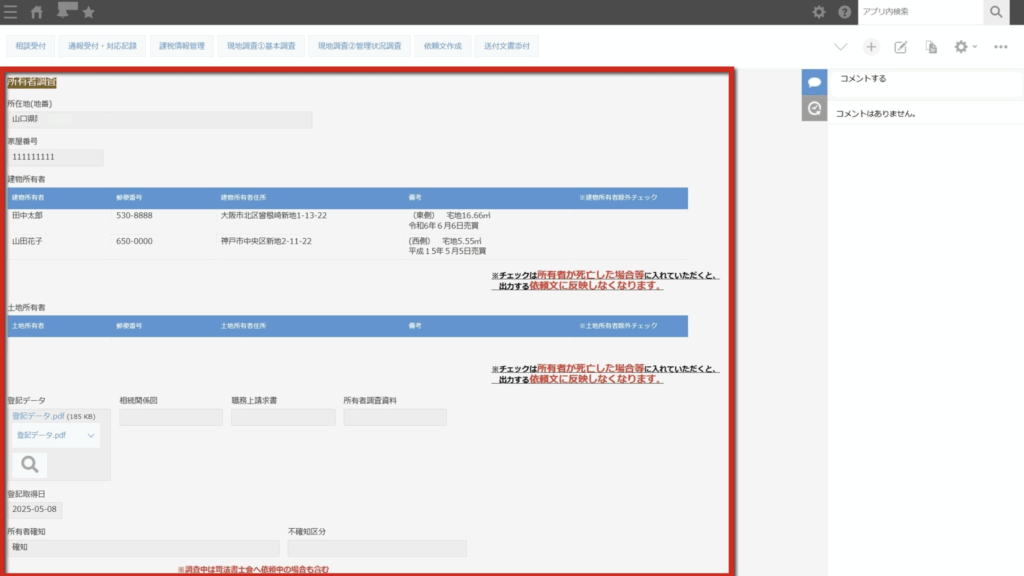1024x576 pixels.
Task: Select postal code 650-0000
Action: click(135, 242)
